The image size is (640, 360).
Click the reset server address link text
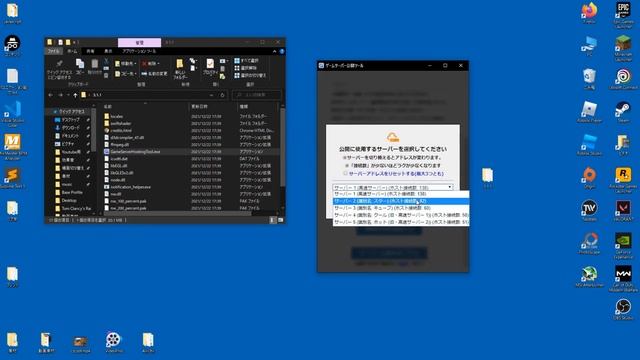(x=396, y=173)
